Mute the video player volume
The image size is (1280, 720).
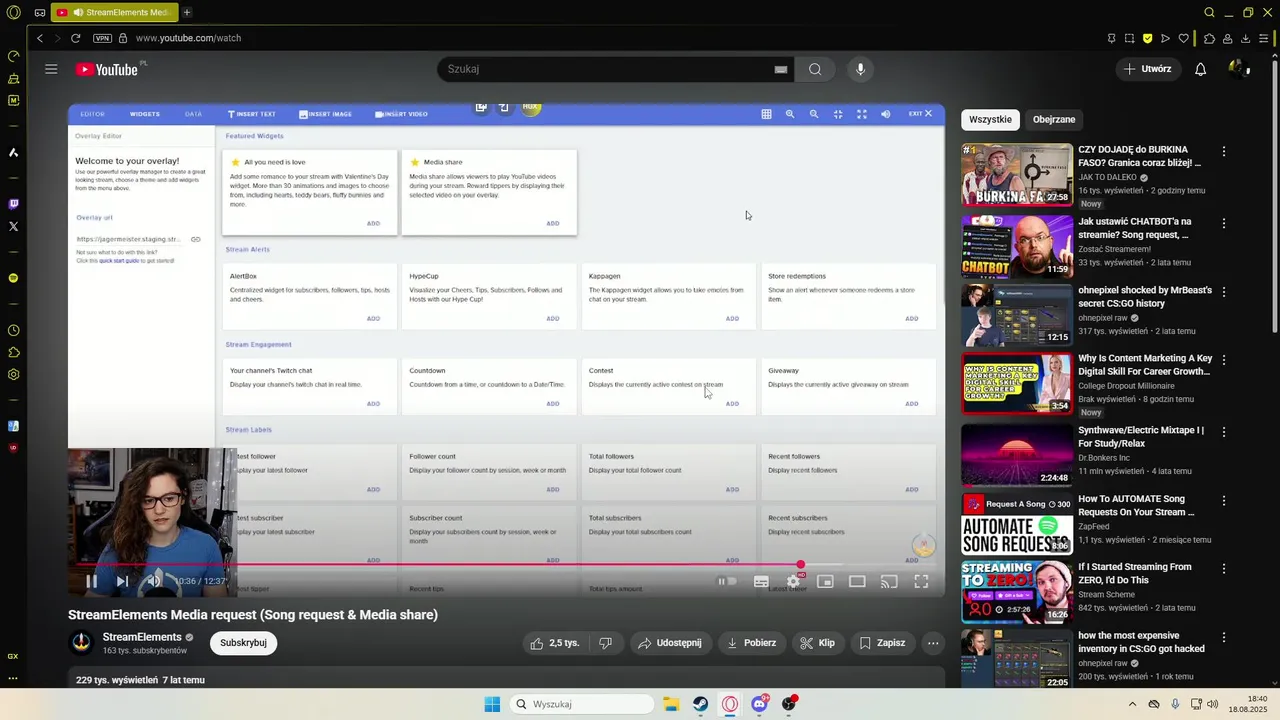pos(153,581)
